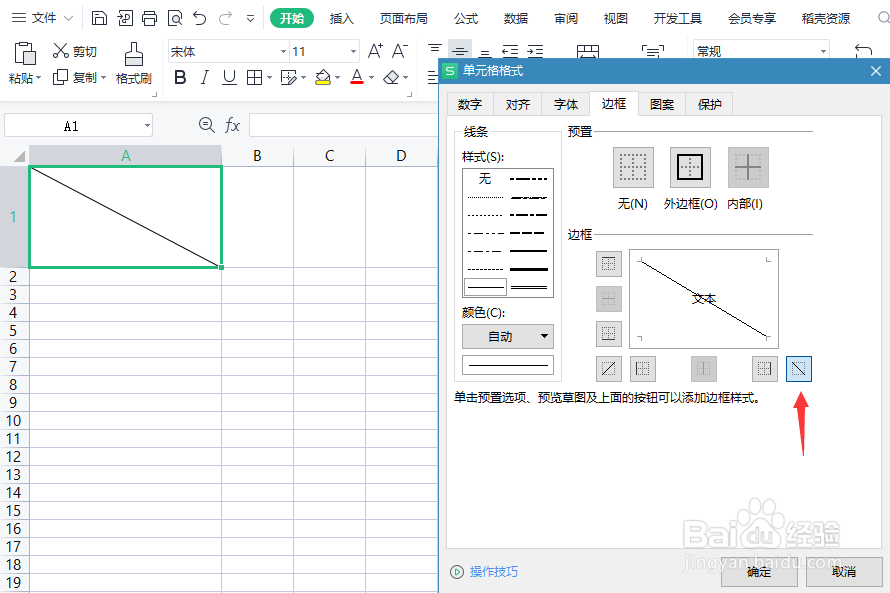Select the format painter tool 格式刷
This screenshot has height=593, width=890.
[x=133, y=64]
